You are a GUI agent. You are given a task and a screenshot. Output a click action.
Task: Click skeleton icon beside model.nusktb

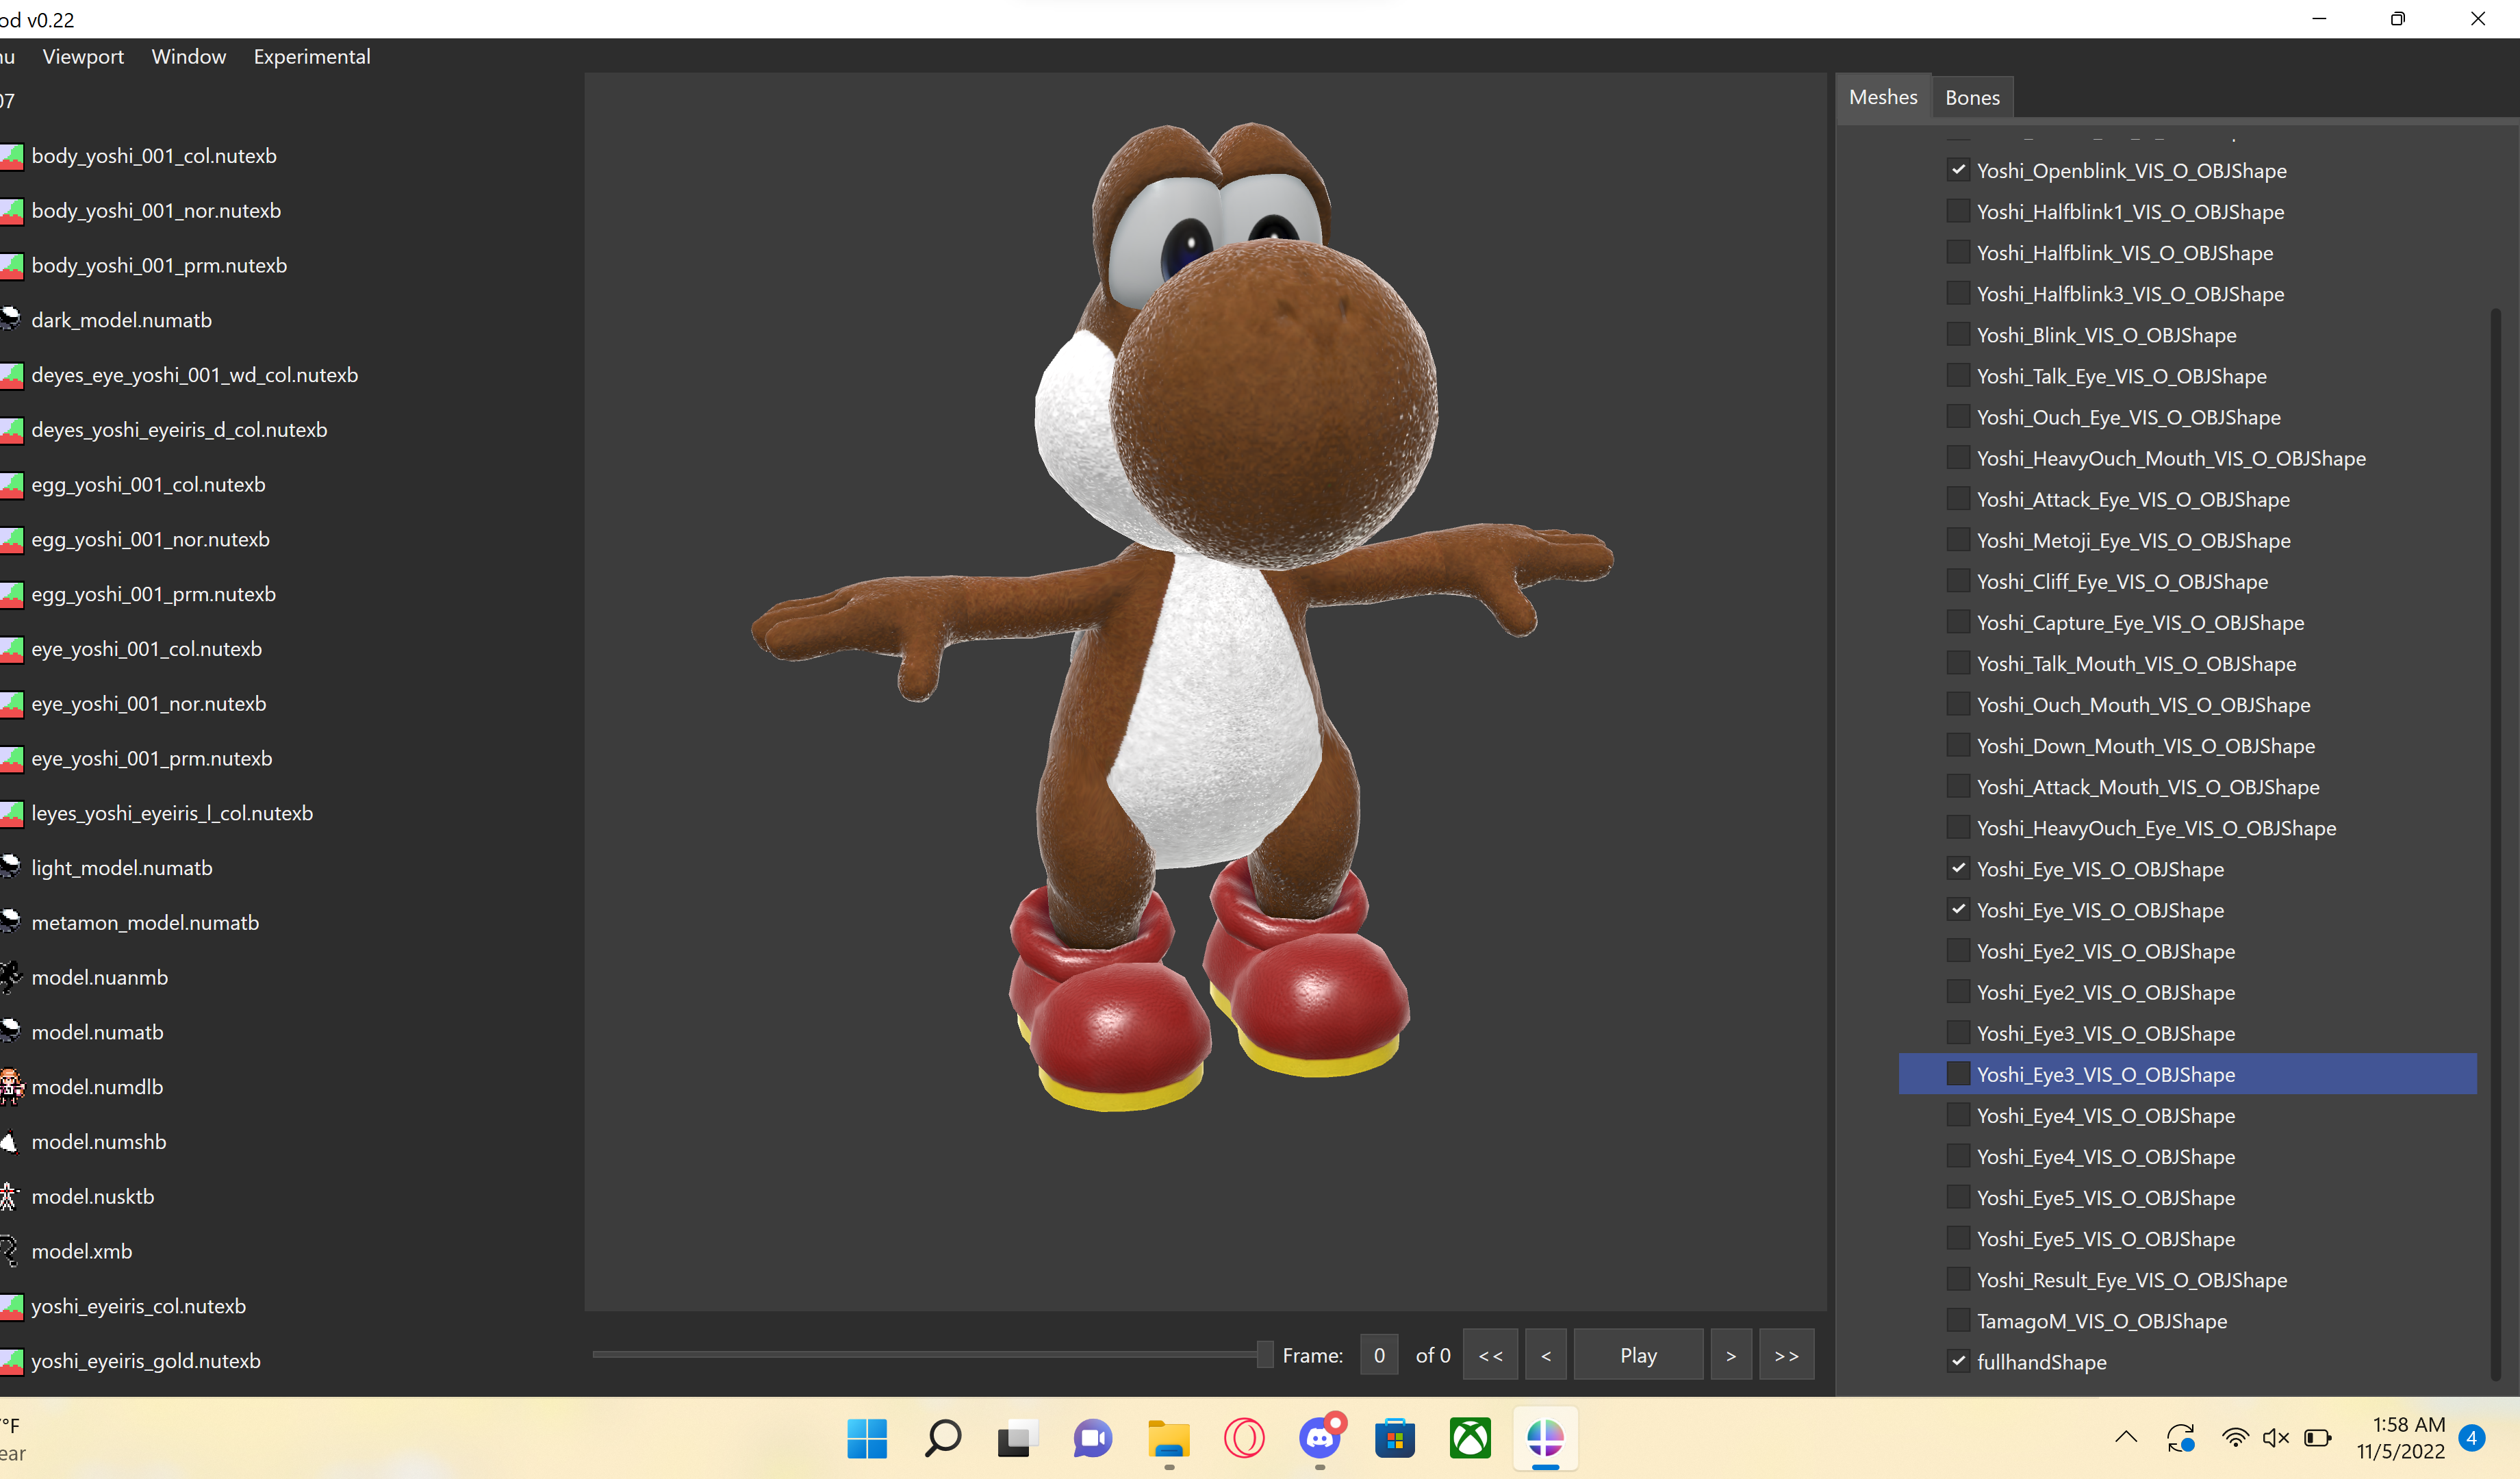[x=9, y=1197]
